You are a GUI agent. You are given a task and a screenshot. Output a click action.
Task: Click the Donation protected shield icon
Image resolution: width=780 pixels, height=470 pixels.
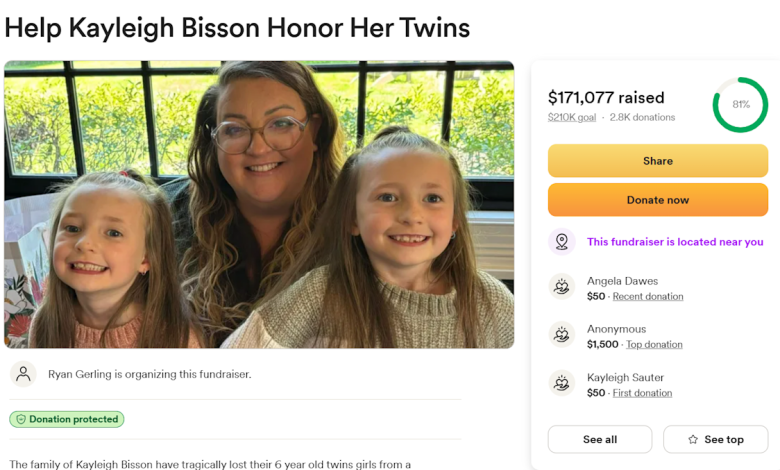(x=19, y=420)
